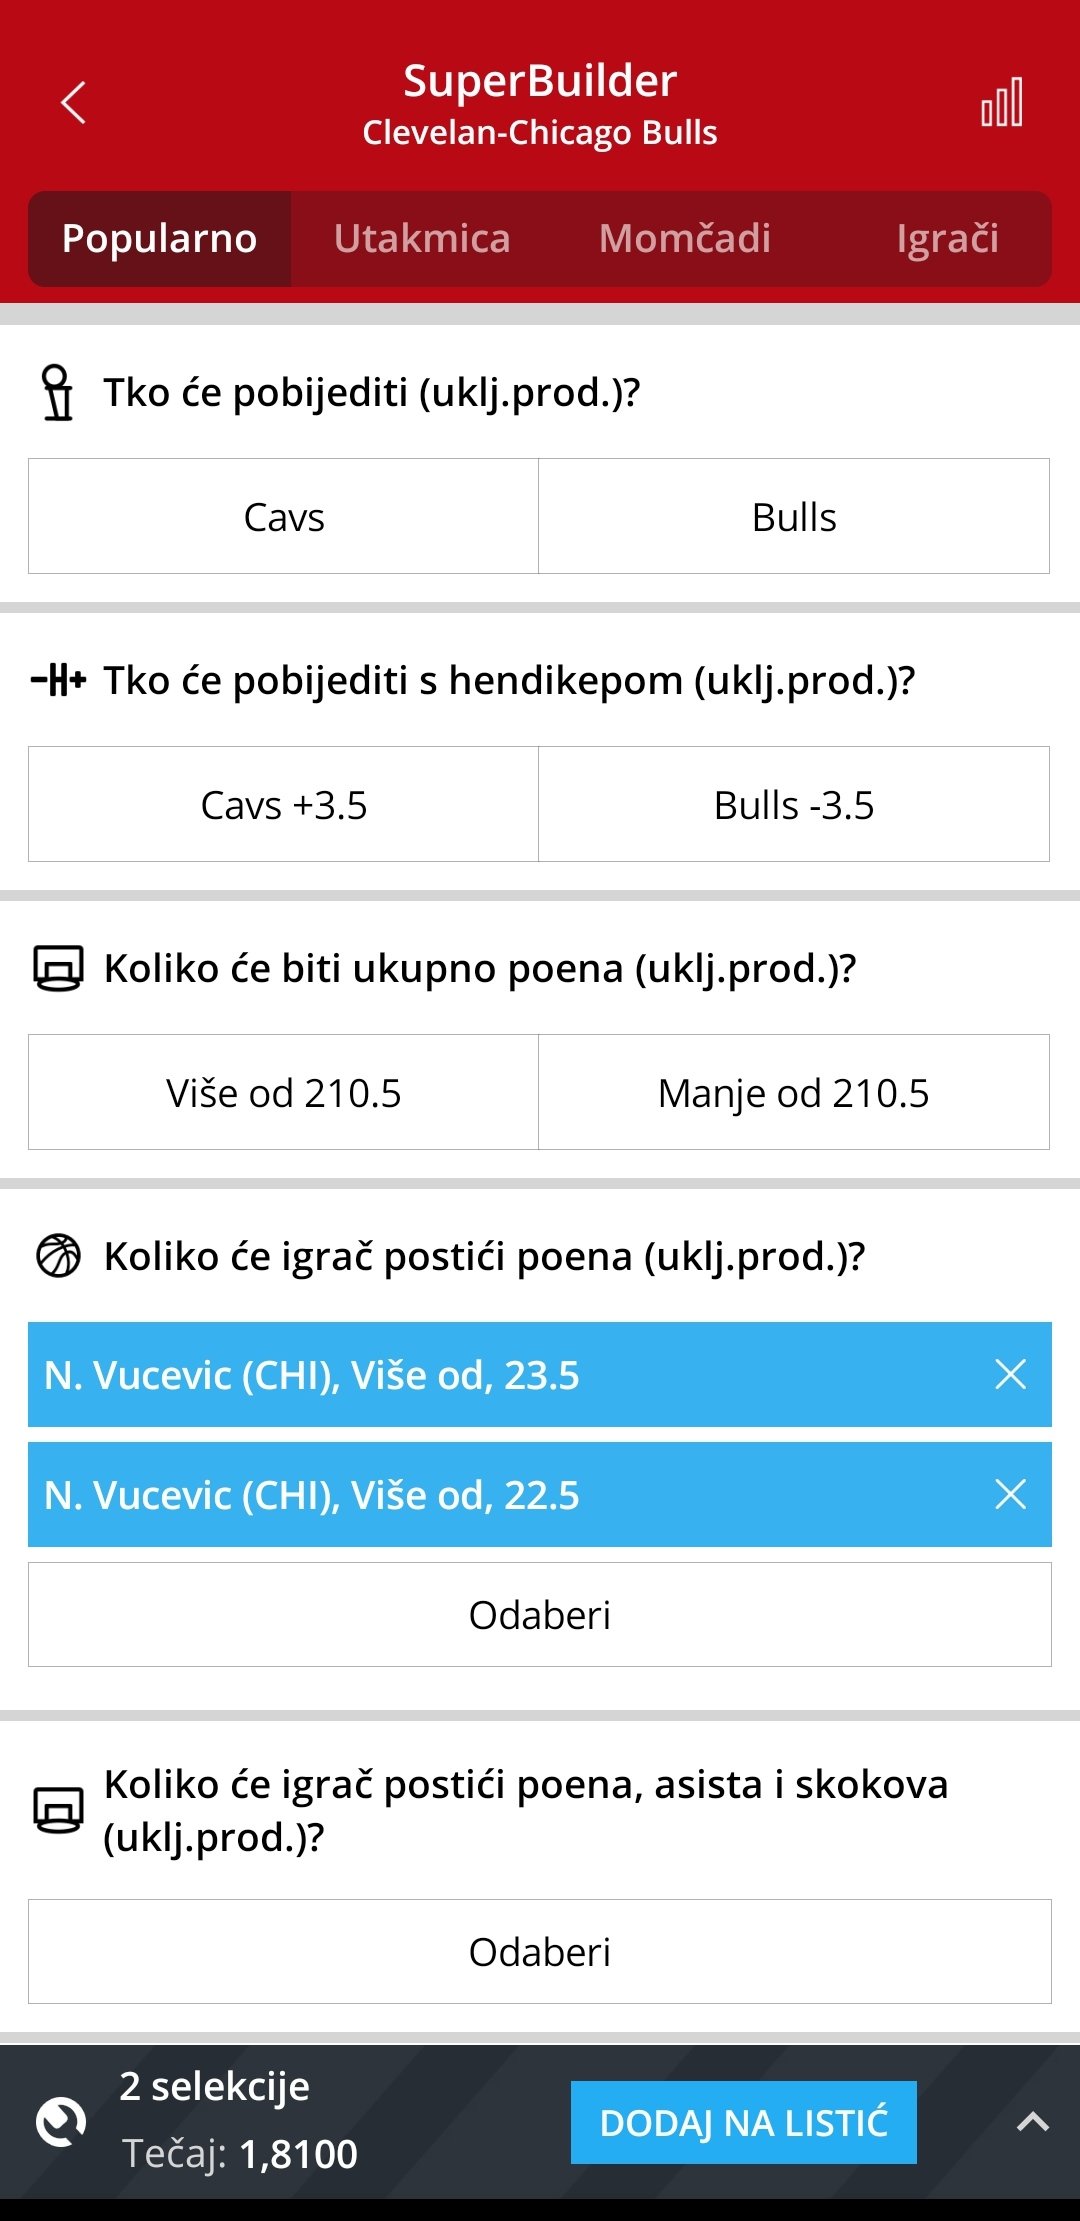Tap the SuperBuilder logo icon in bottom bar
1080x2221 pixels.
[x=61, y=2121]
